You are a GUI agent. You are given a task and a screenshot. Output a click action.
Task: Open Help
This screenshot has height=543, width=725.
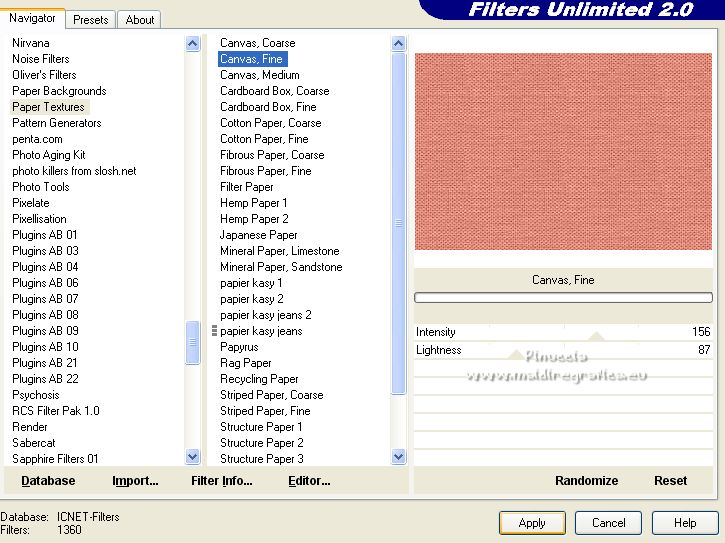[x=685, y=523]
